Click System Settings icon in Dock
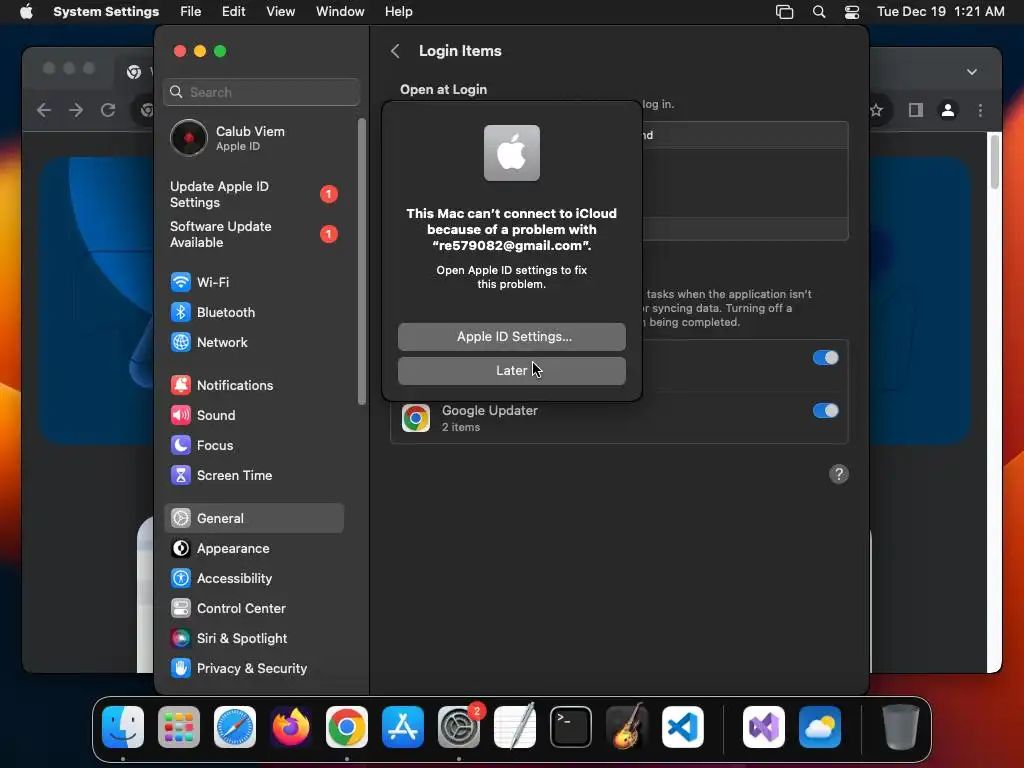The image size is (1024, 768). tap(459, 727)
